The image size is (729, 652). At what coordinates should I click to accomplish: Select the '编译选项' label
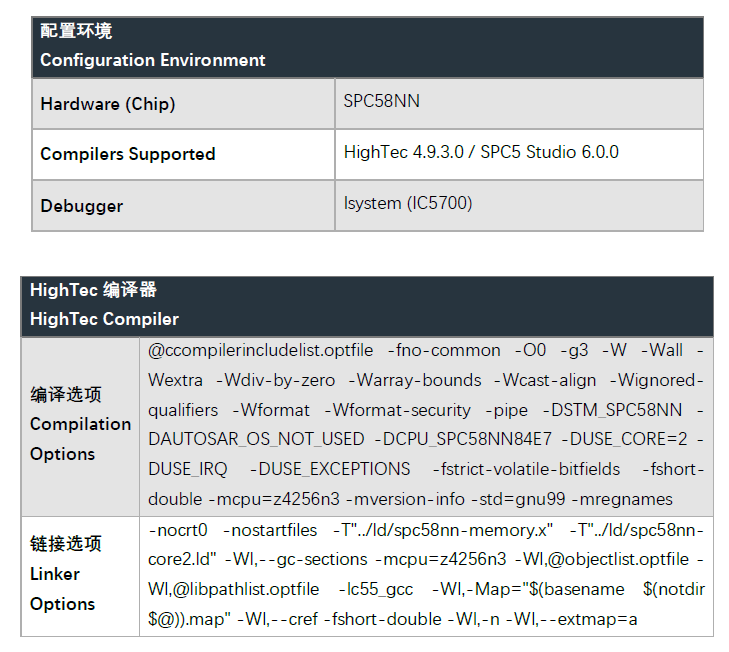pyautogui.click(x=66, y=394)
